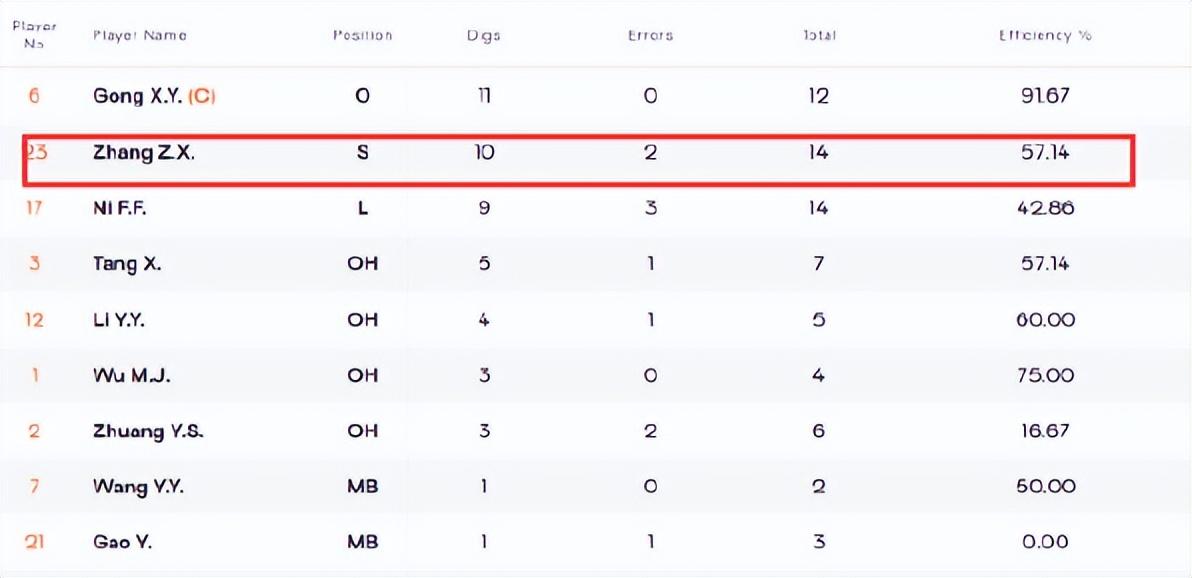
Task: Select the Efficiency % column header
Action: click(x=1045, y=35)
